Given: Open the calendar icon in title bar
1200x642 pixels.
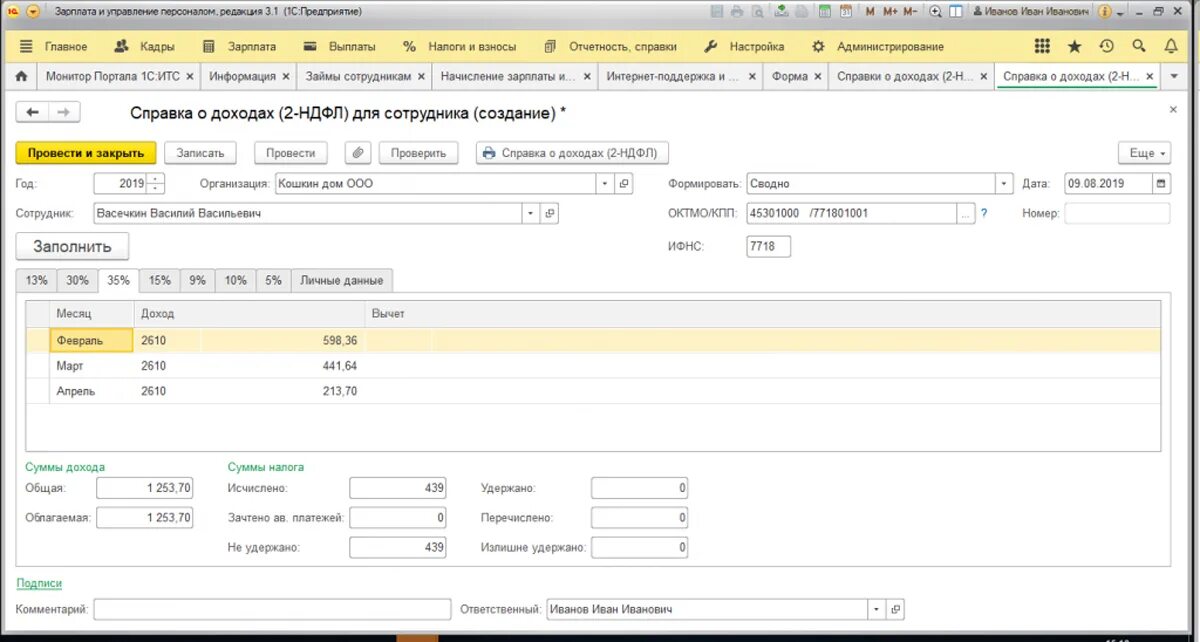Looking at the screenshot, I should pyautogui.click(x=848, y=9).
